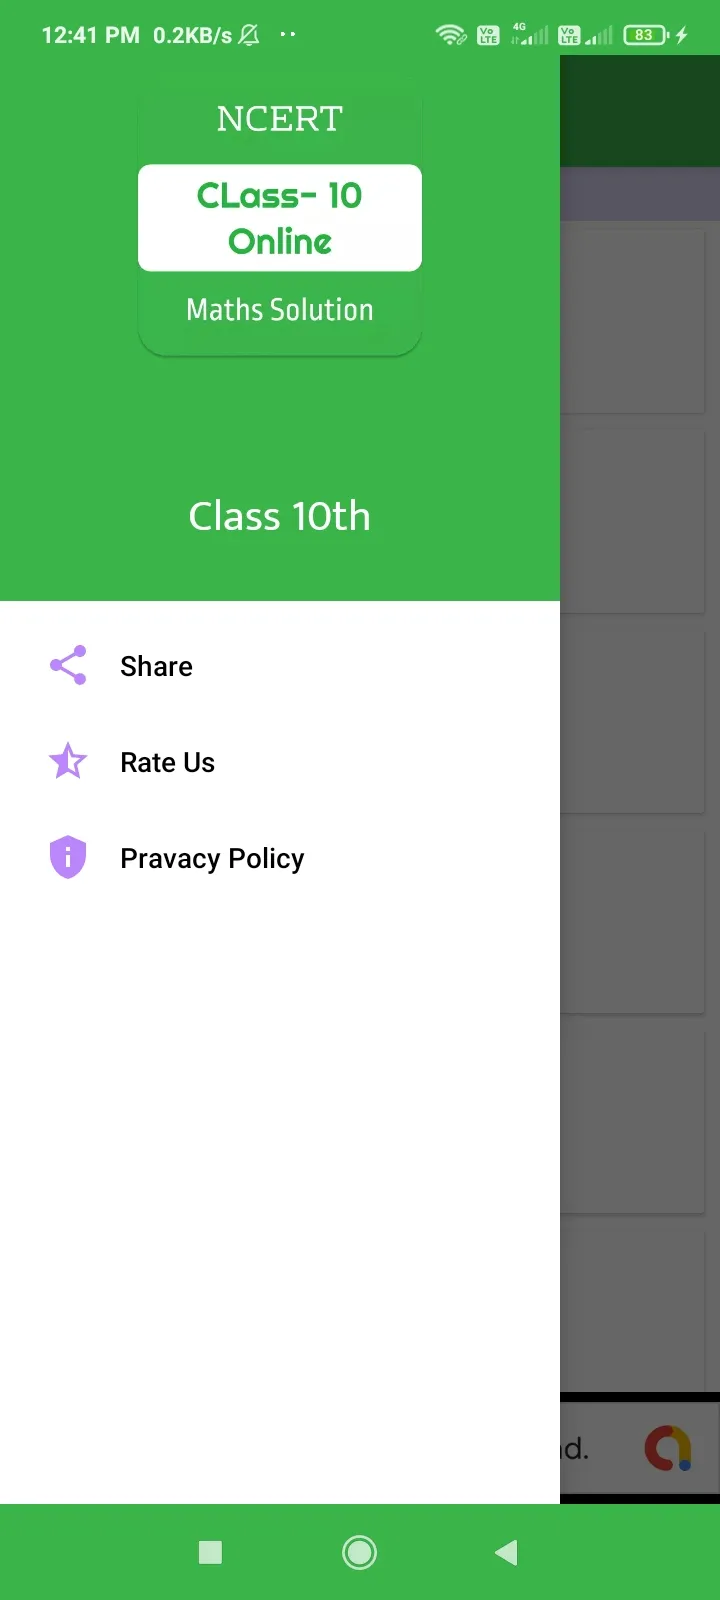Tap the muted bell notification icon
Image resolution: width=720 pixels, height=1600 pixels.
pos(250,36)
